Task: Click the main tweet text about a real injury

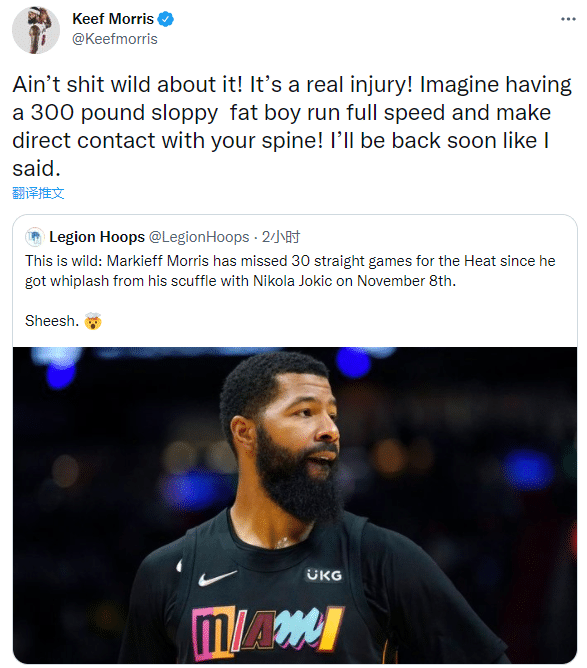Action: coord(292,127)
